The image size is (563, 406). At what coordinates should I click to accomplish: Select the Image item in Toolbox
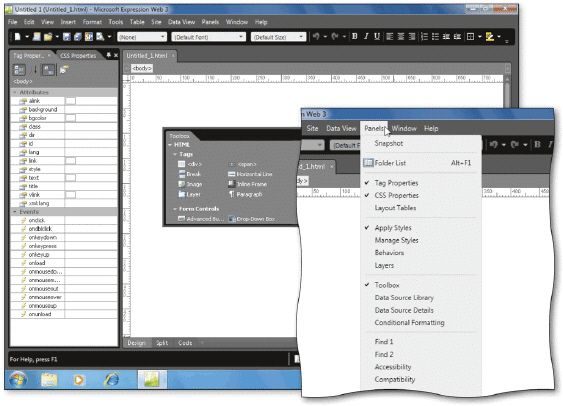[x=190, y=184]
